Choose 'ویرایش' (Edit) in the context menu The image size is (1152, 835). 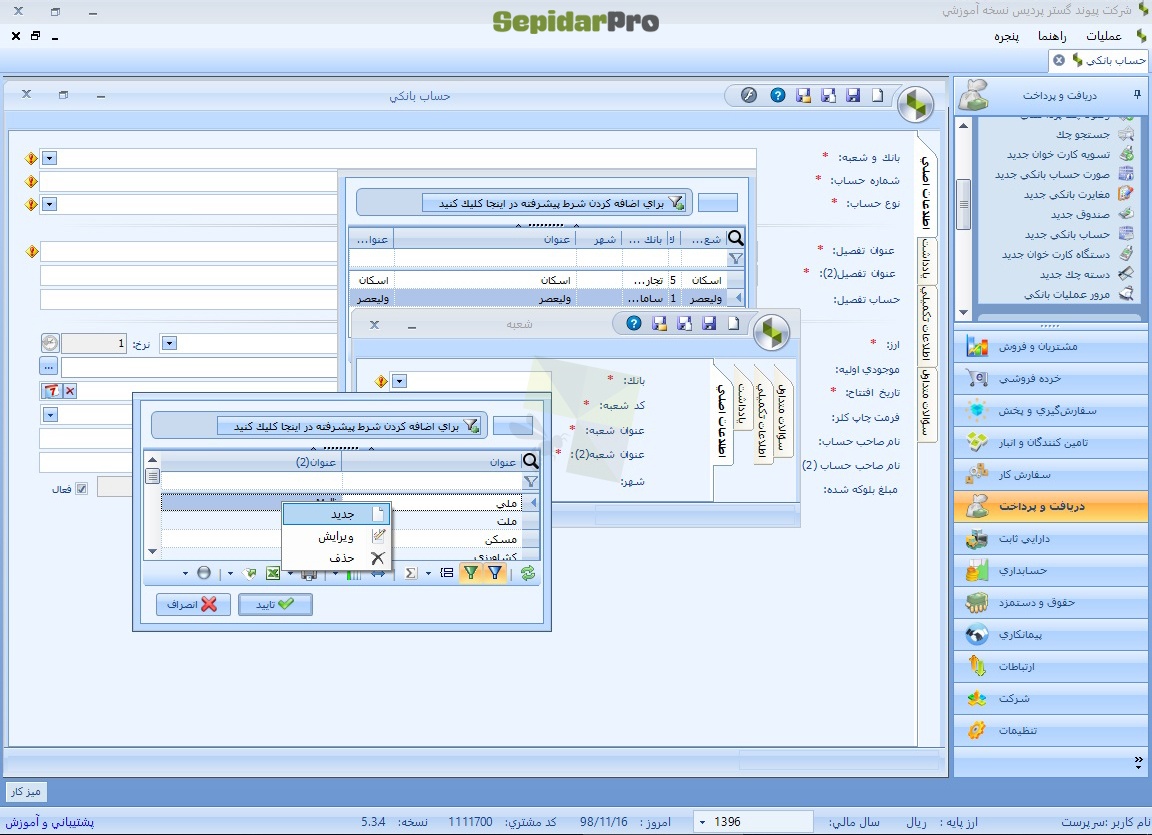336,536
